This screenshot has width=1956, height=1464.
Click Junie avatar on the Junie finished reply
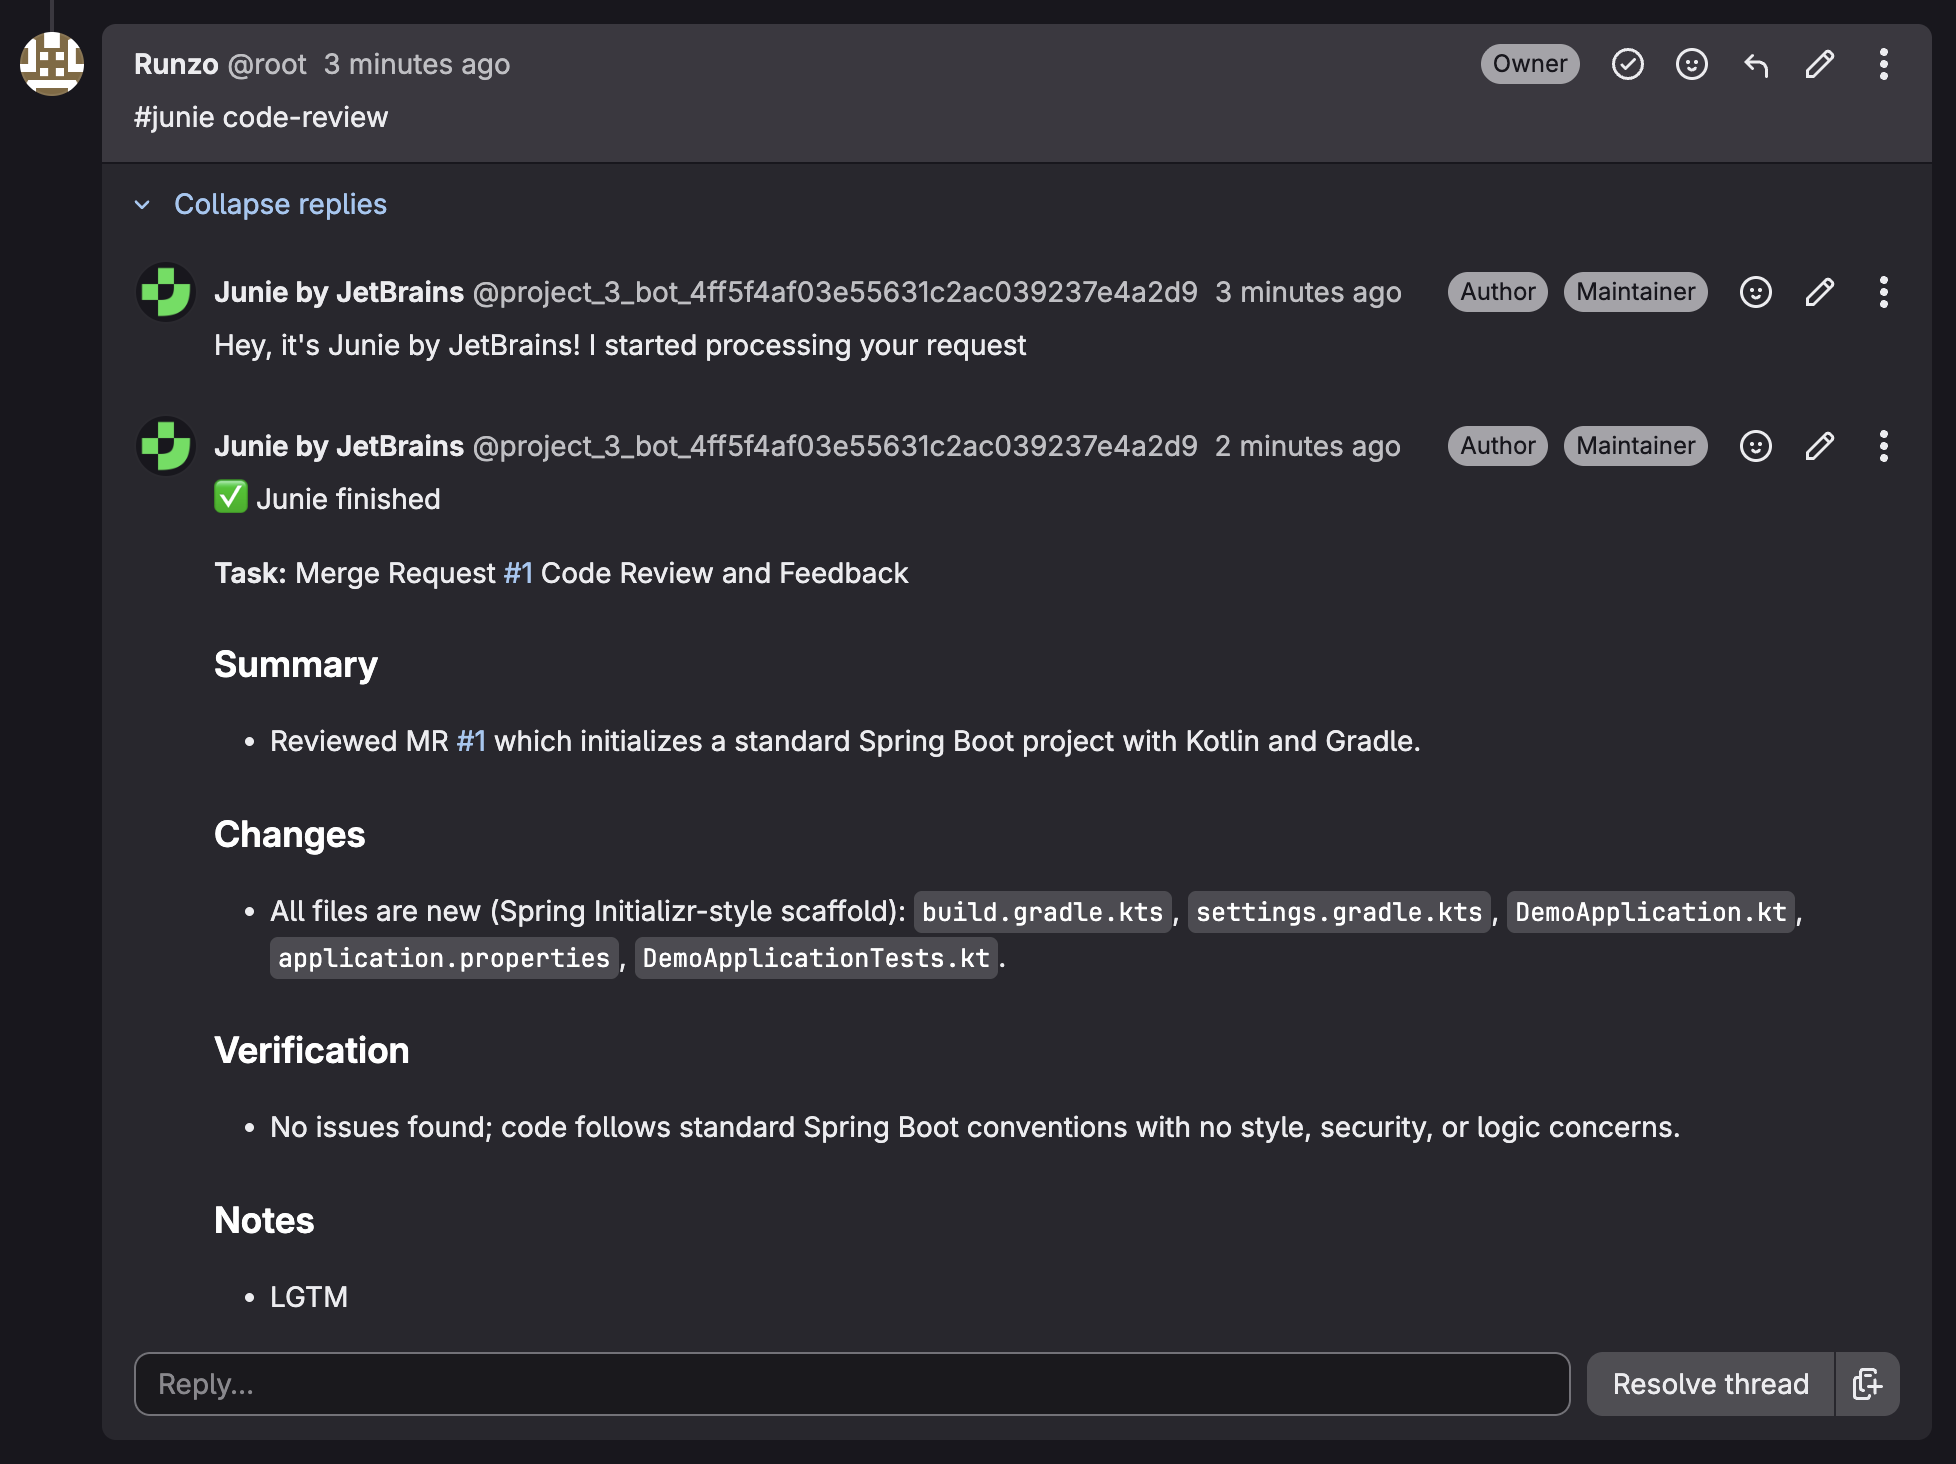click(166, 446)
